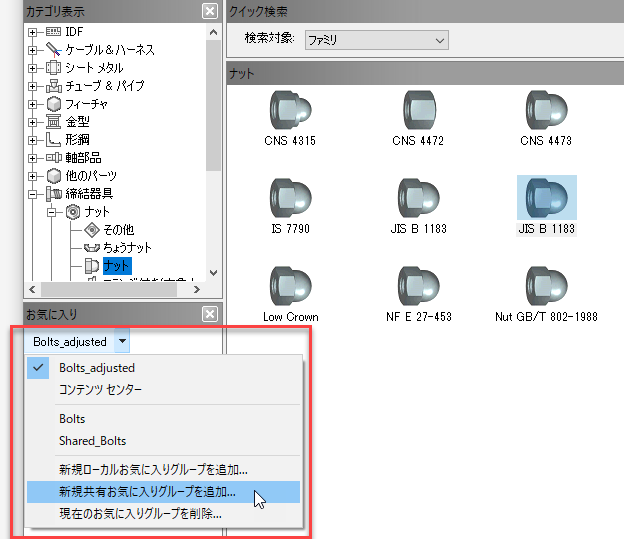Screen dimensions: 624x539
Task: Click the ちょうナット wing nut icon
Action: [92, 248]
